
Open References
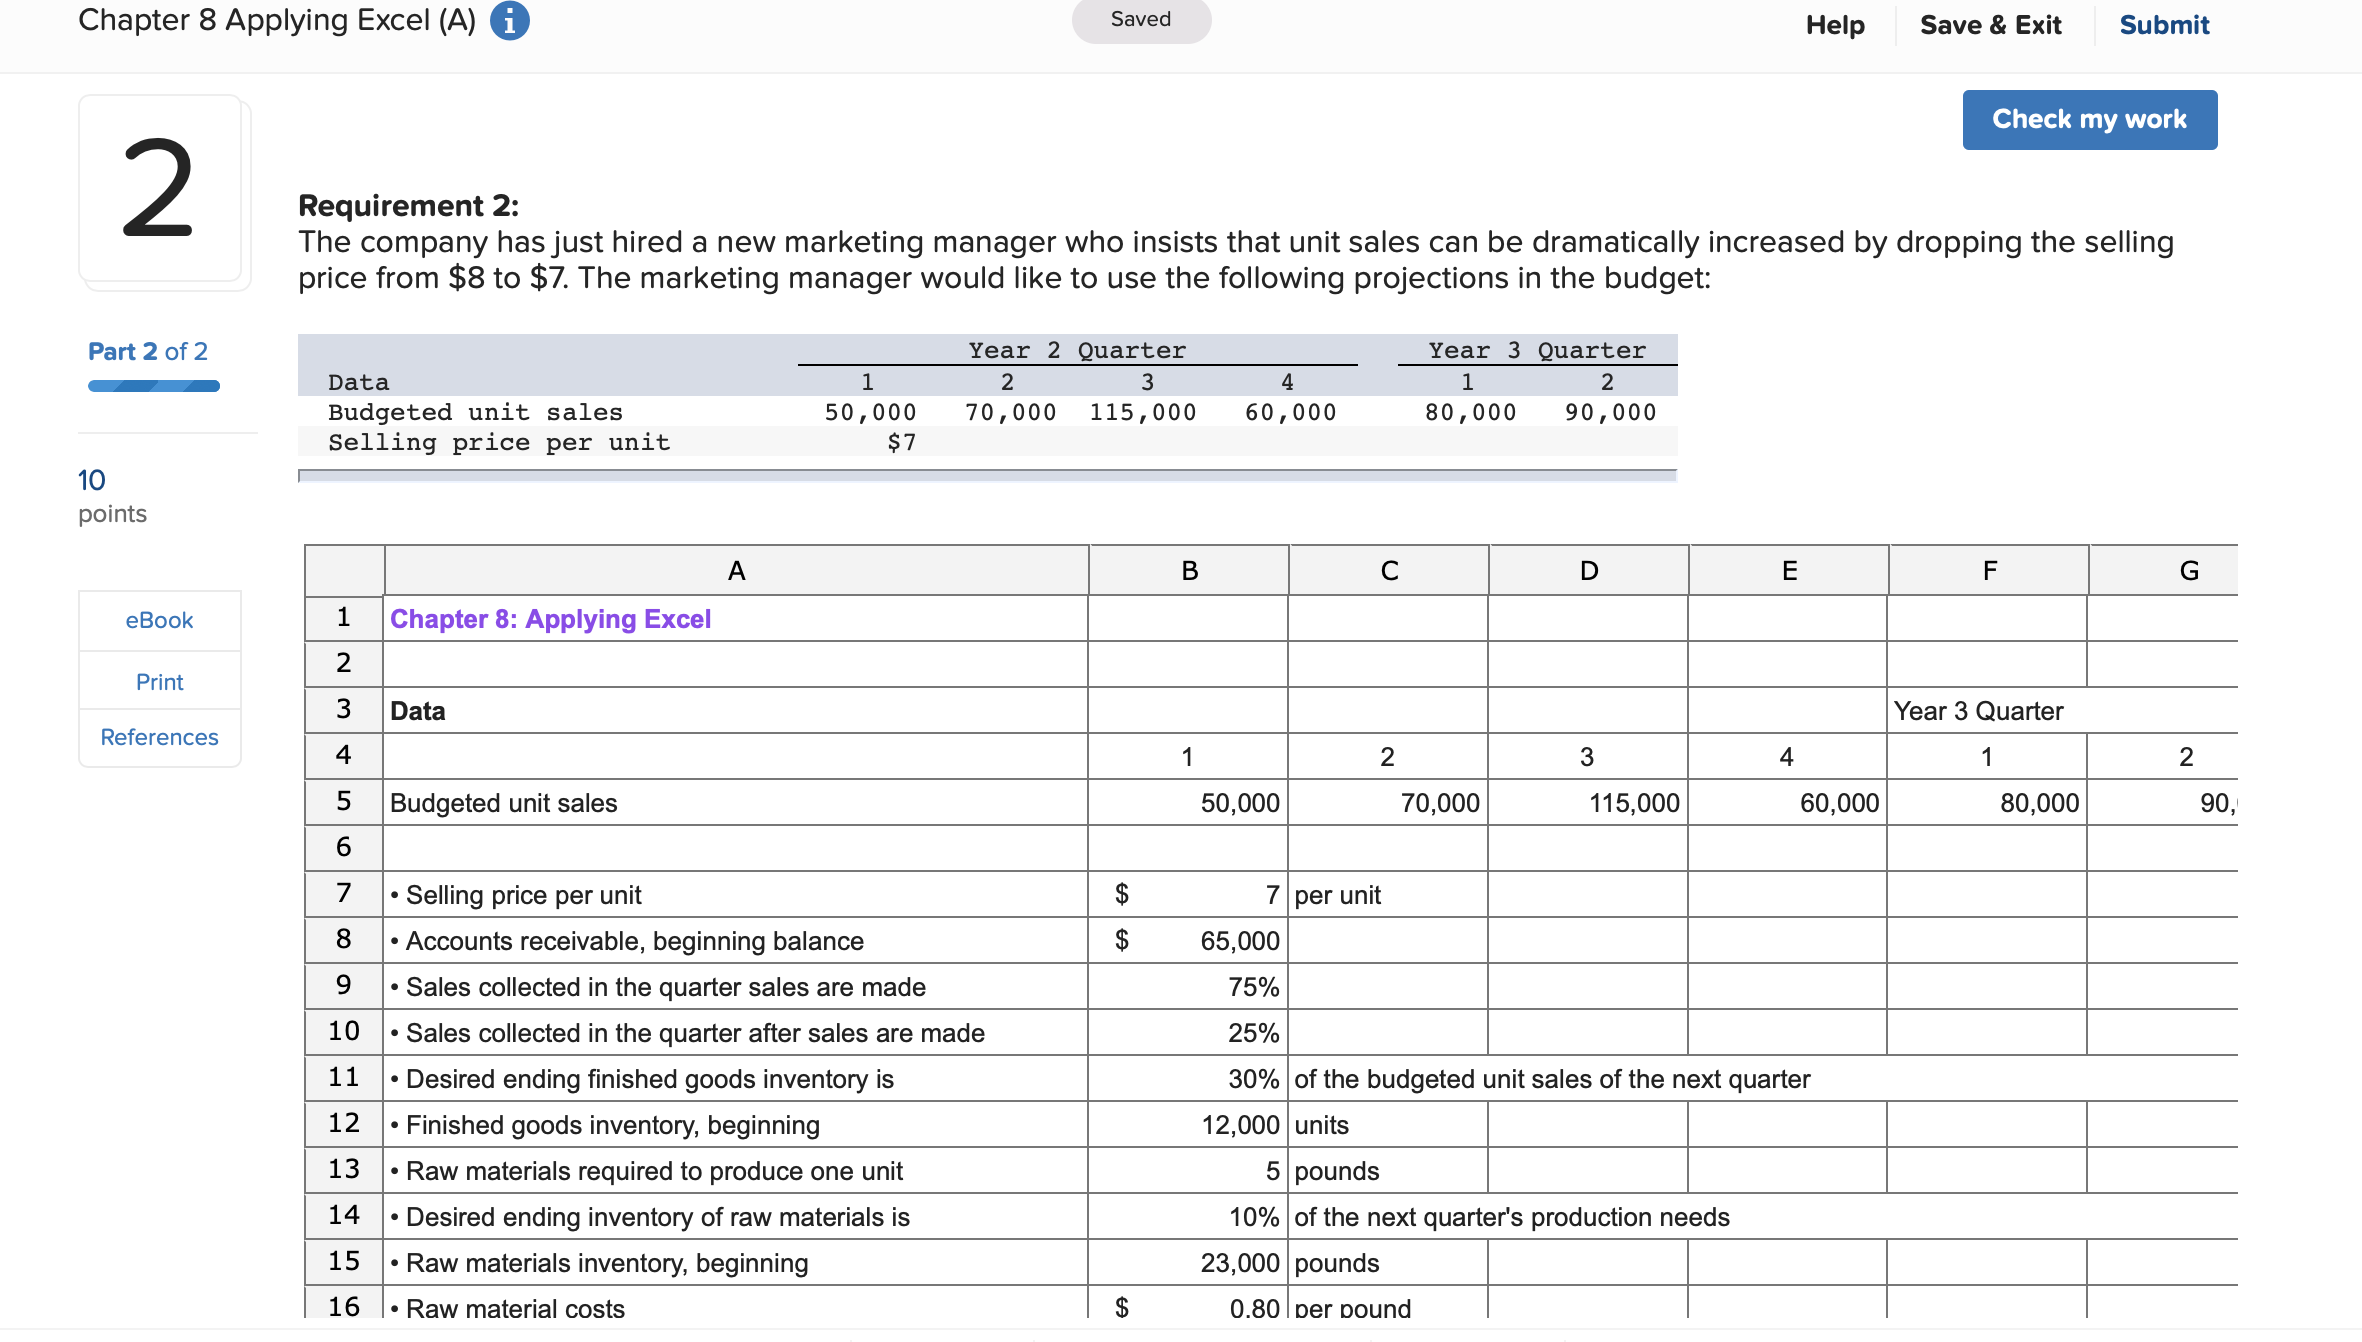pyautogui.click(x=158, y=737)
